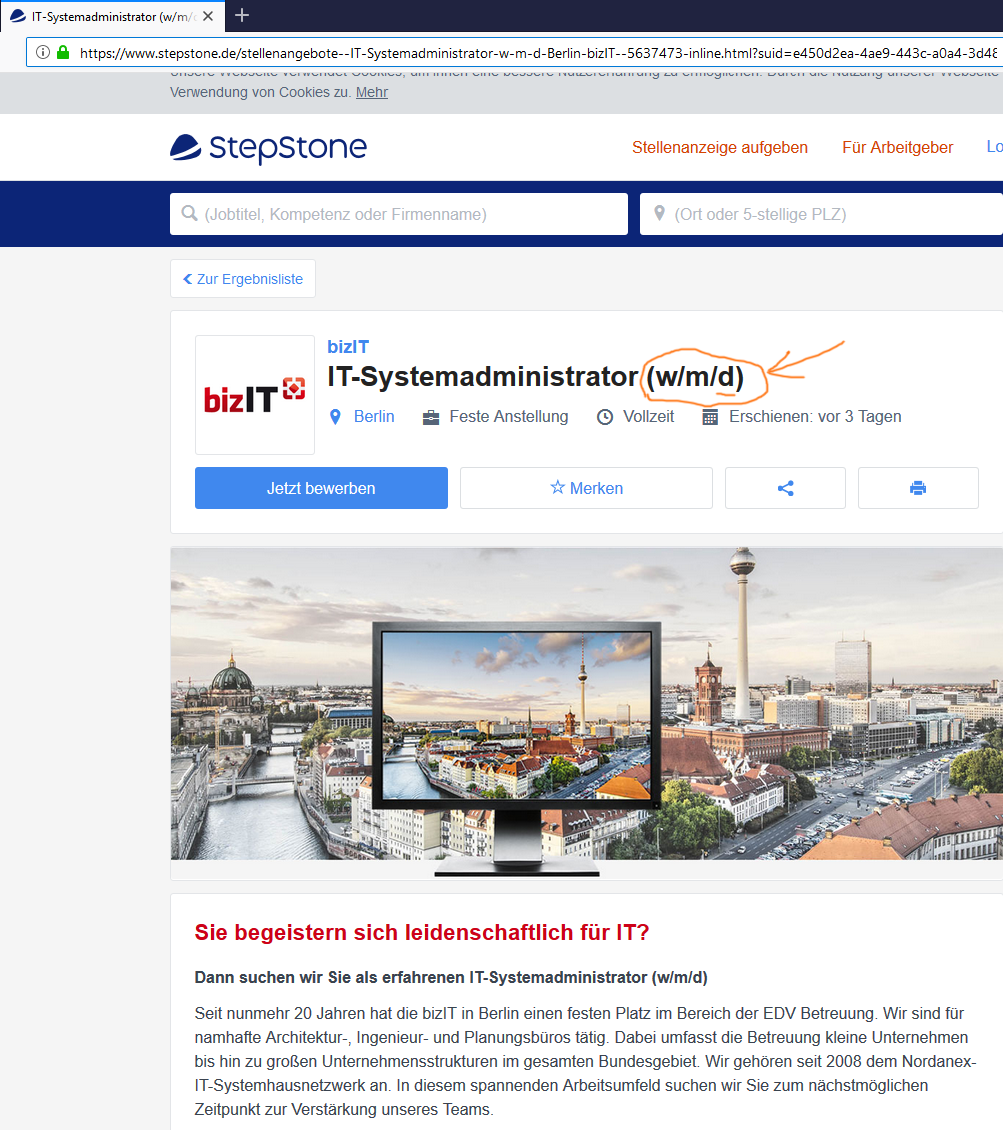Image resolution: width=1003 pixels, height=1130 pixels.
Task: Apply using Jetzt bewerben button
Action: (321, 488)
